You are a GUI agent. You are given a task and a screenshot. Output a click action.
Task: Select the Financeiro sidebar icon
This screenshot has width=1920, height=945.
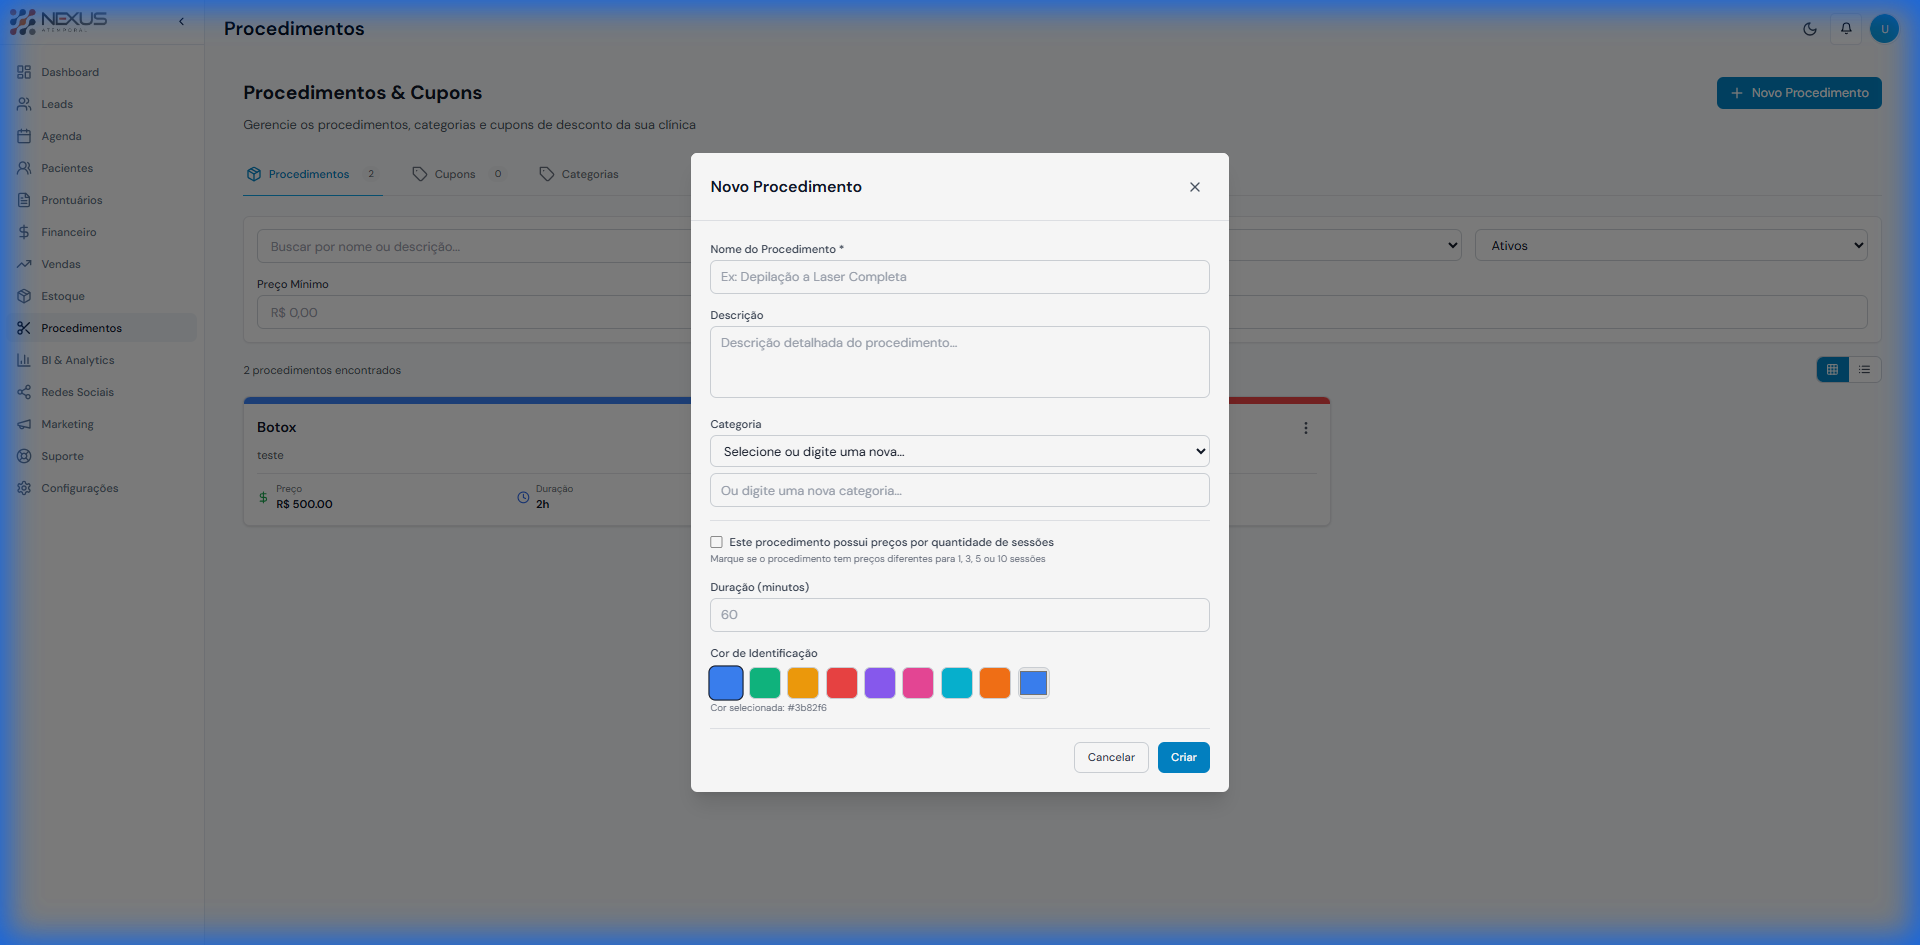click(24, 232)
